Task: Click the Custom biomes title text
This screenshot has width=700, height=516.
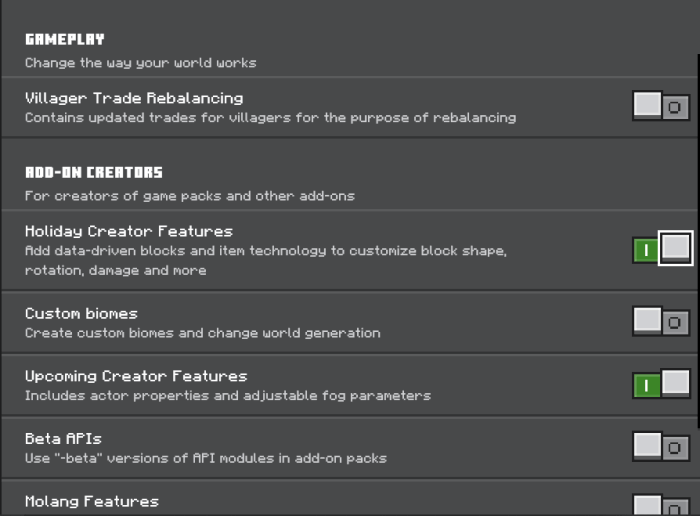Action: (x=81, y=313)
